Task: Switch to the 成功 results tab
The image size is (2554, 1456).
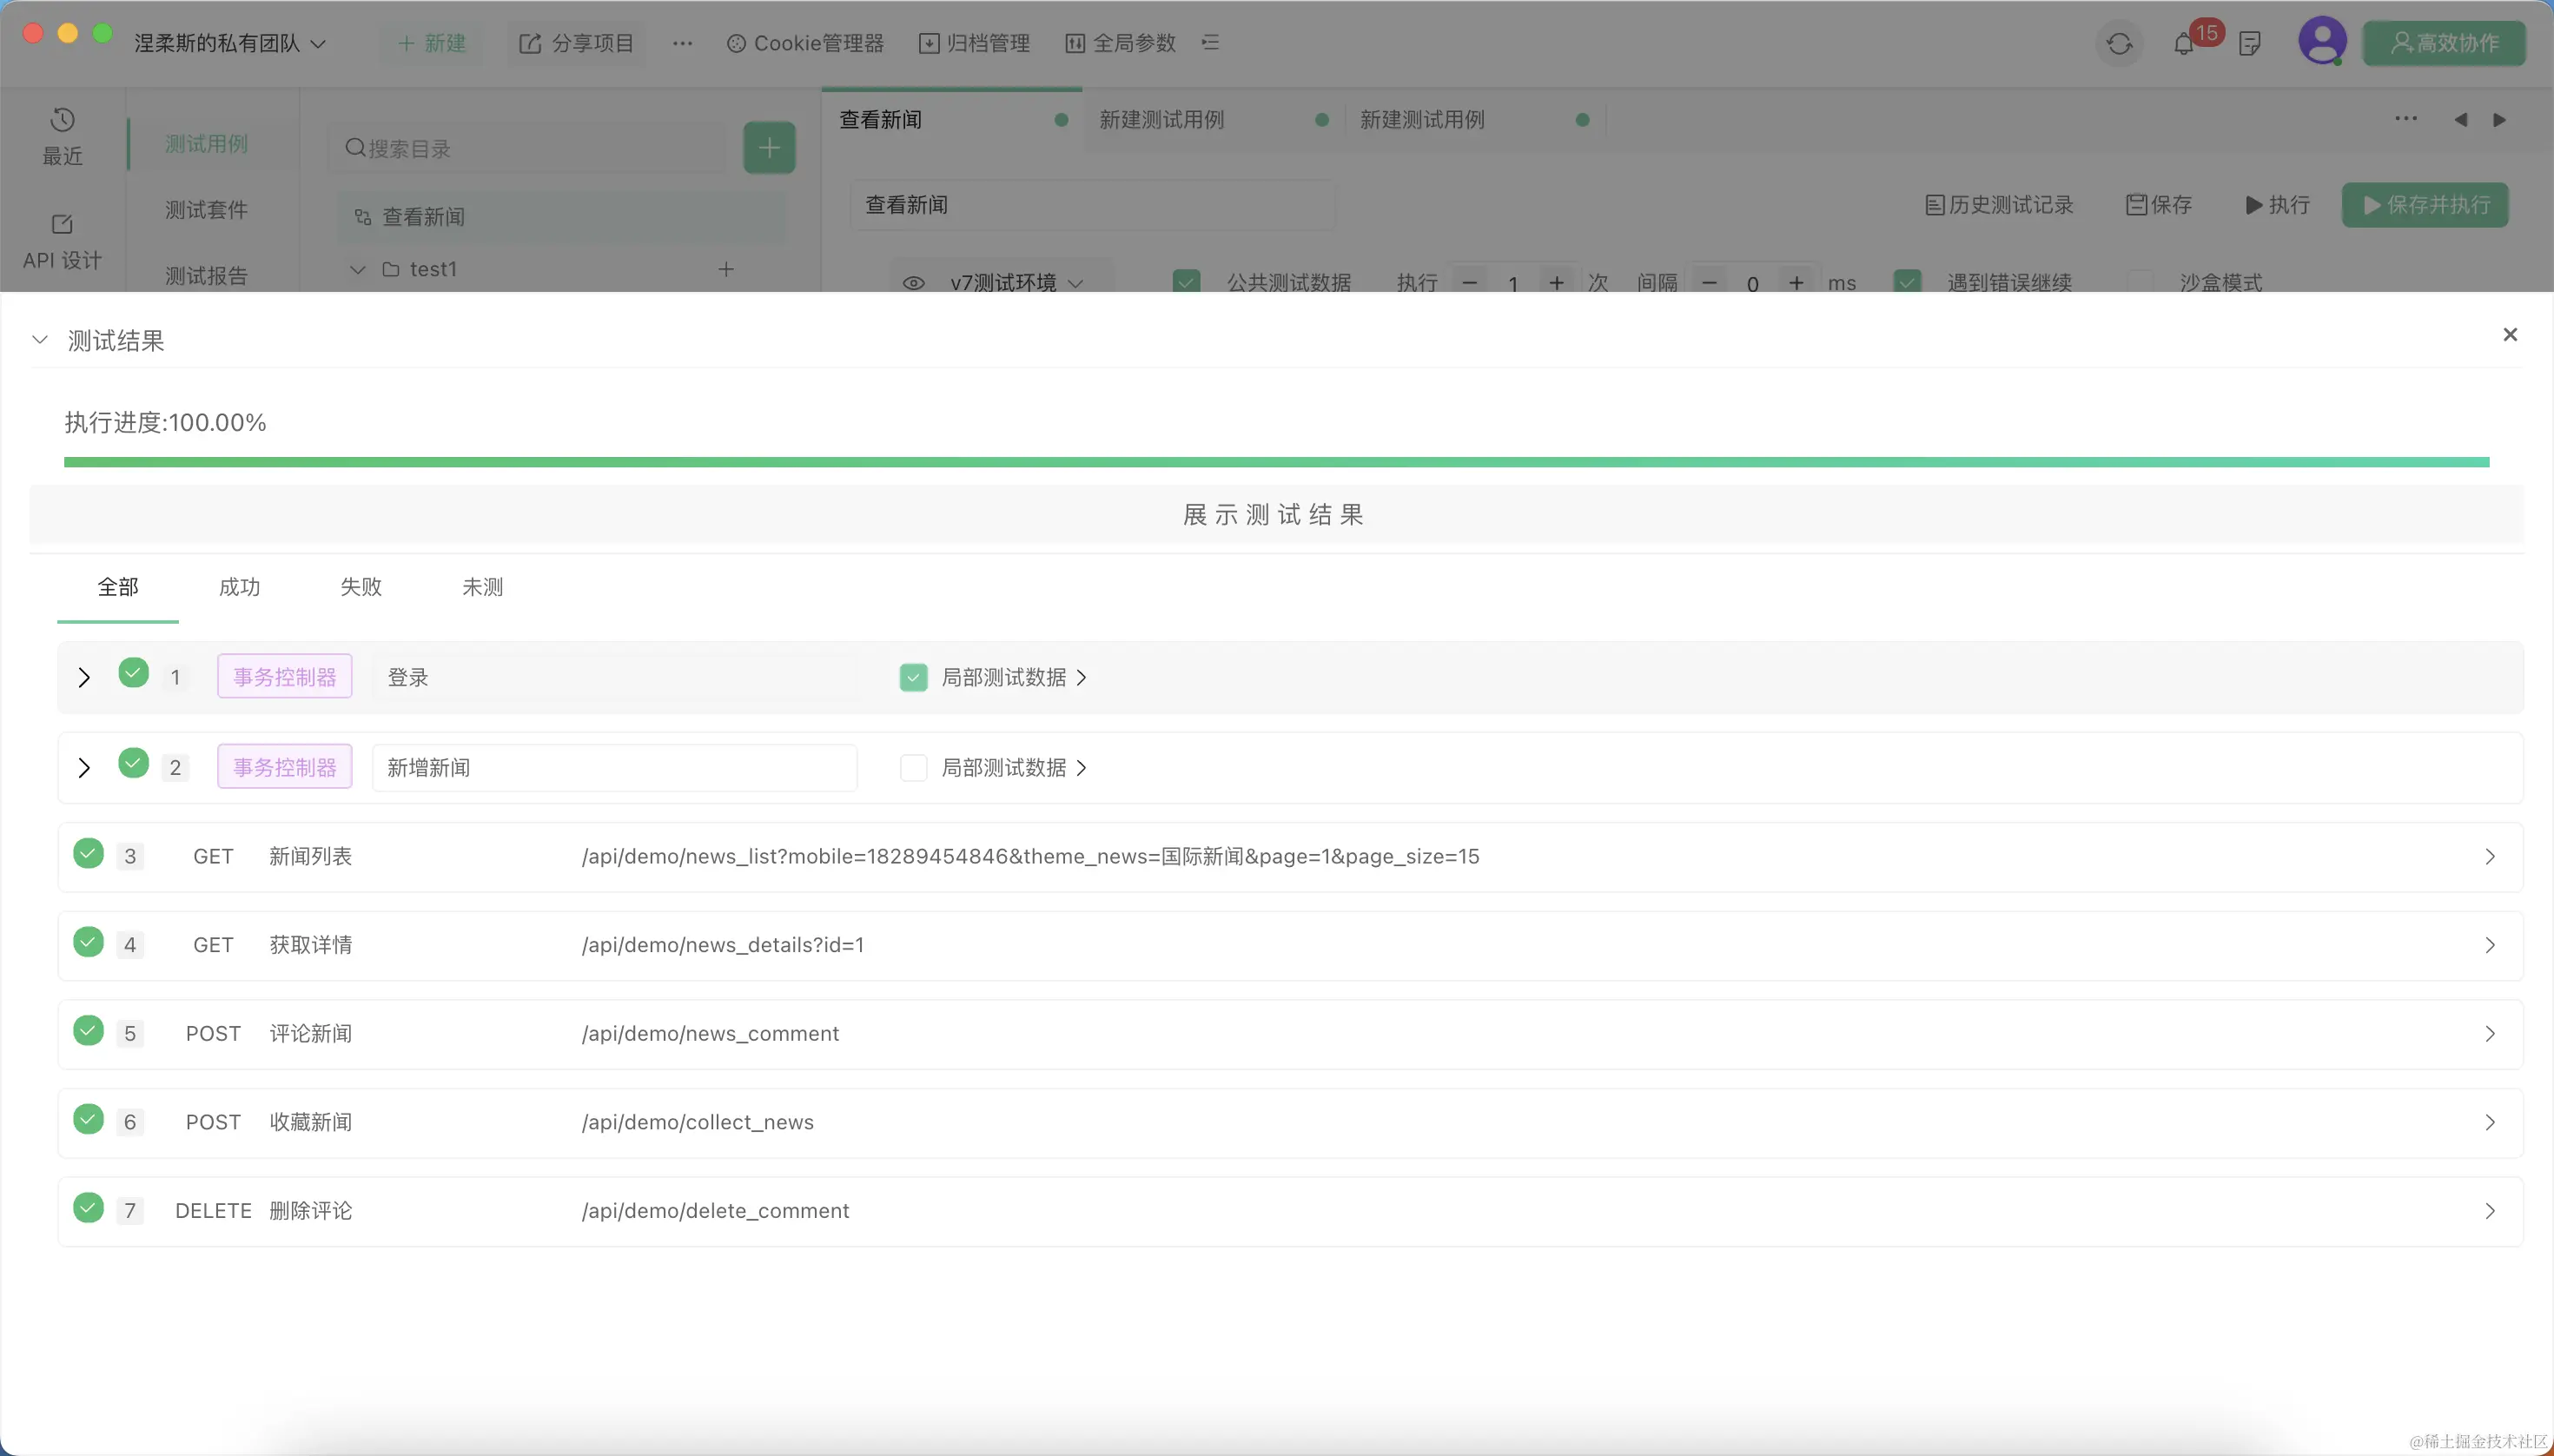Action: point(239,587)
